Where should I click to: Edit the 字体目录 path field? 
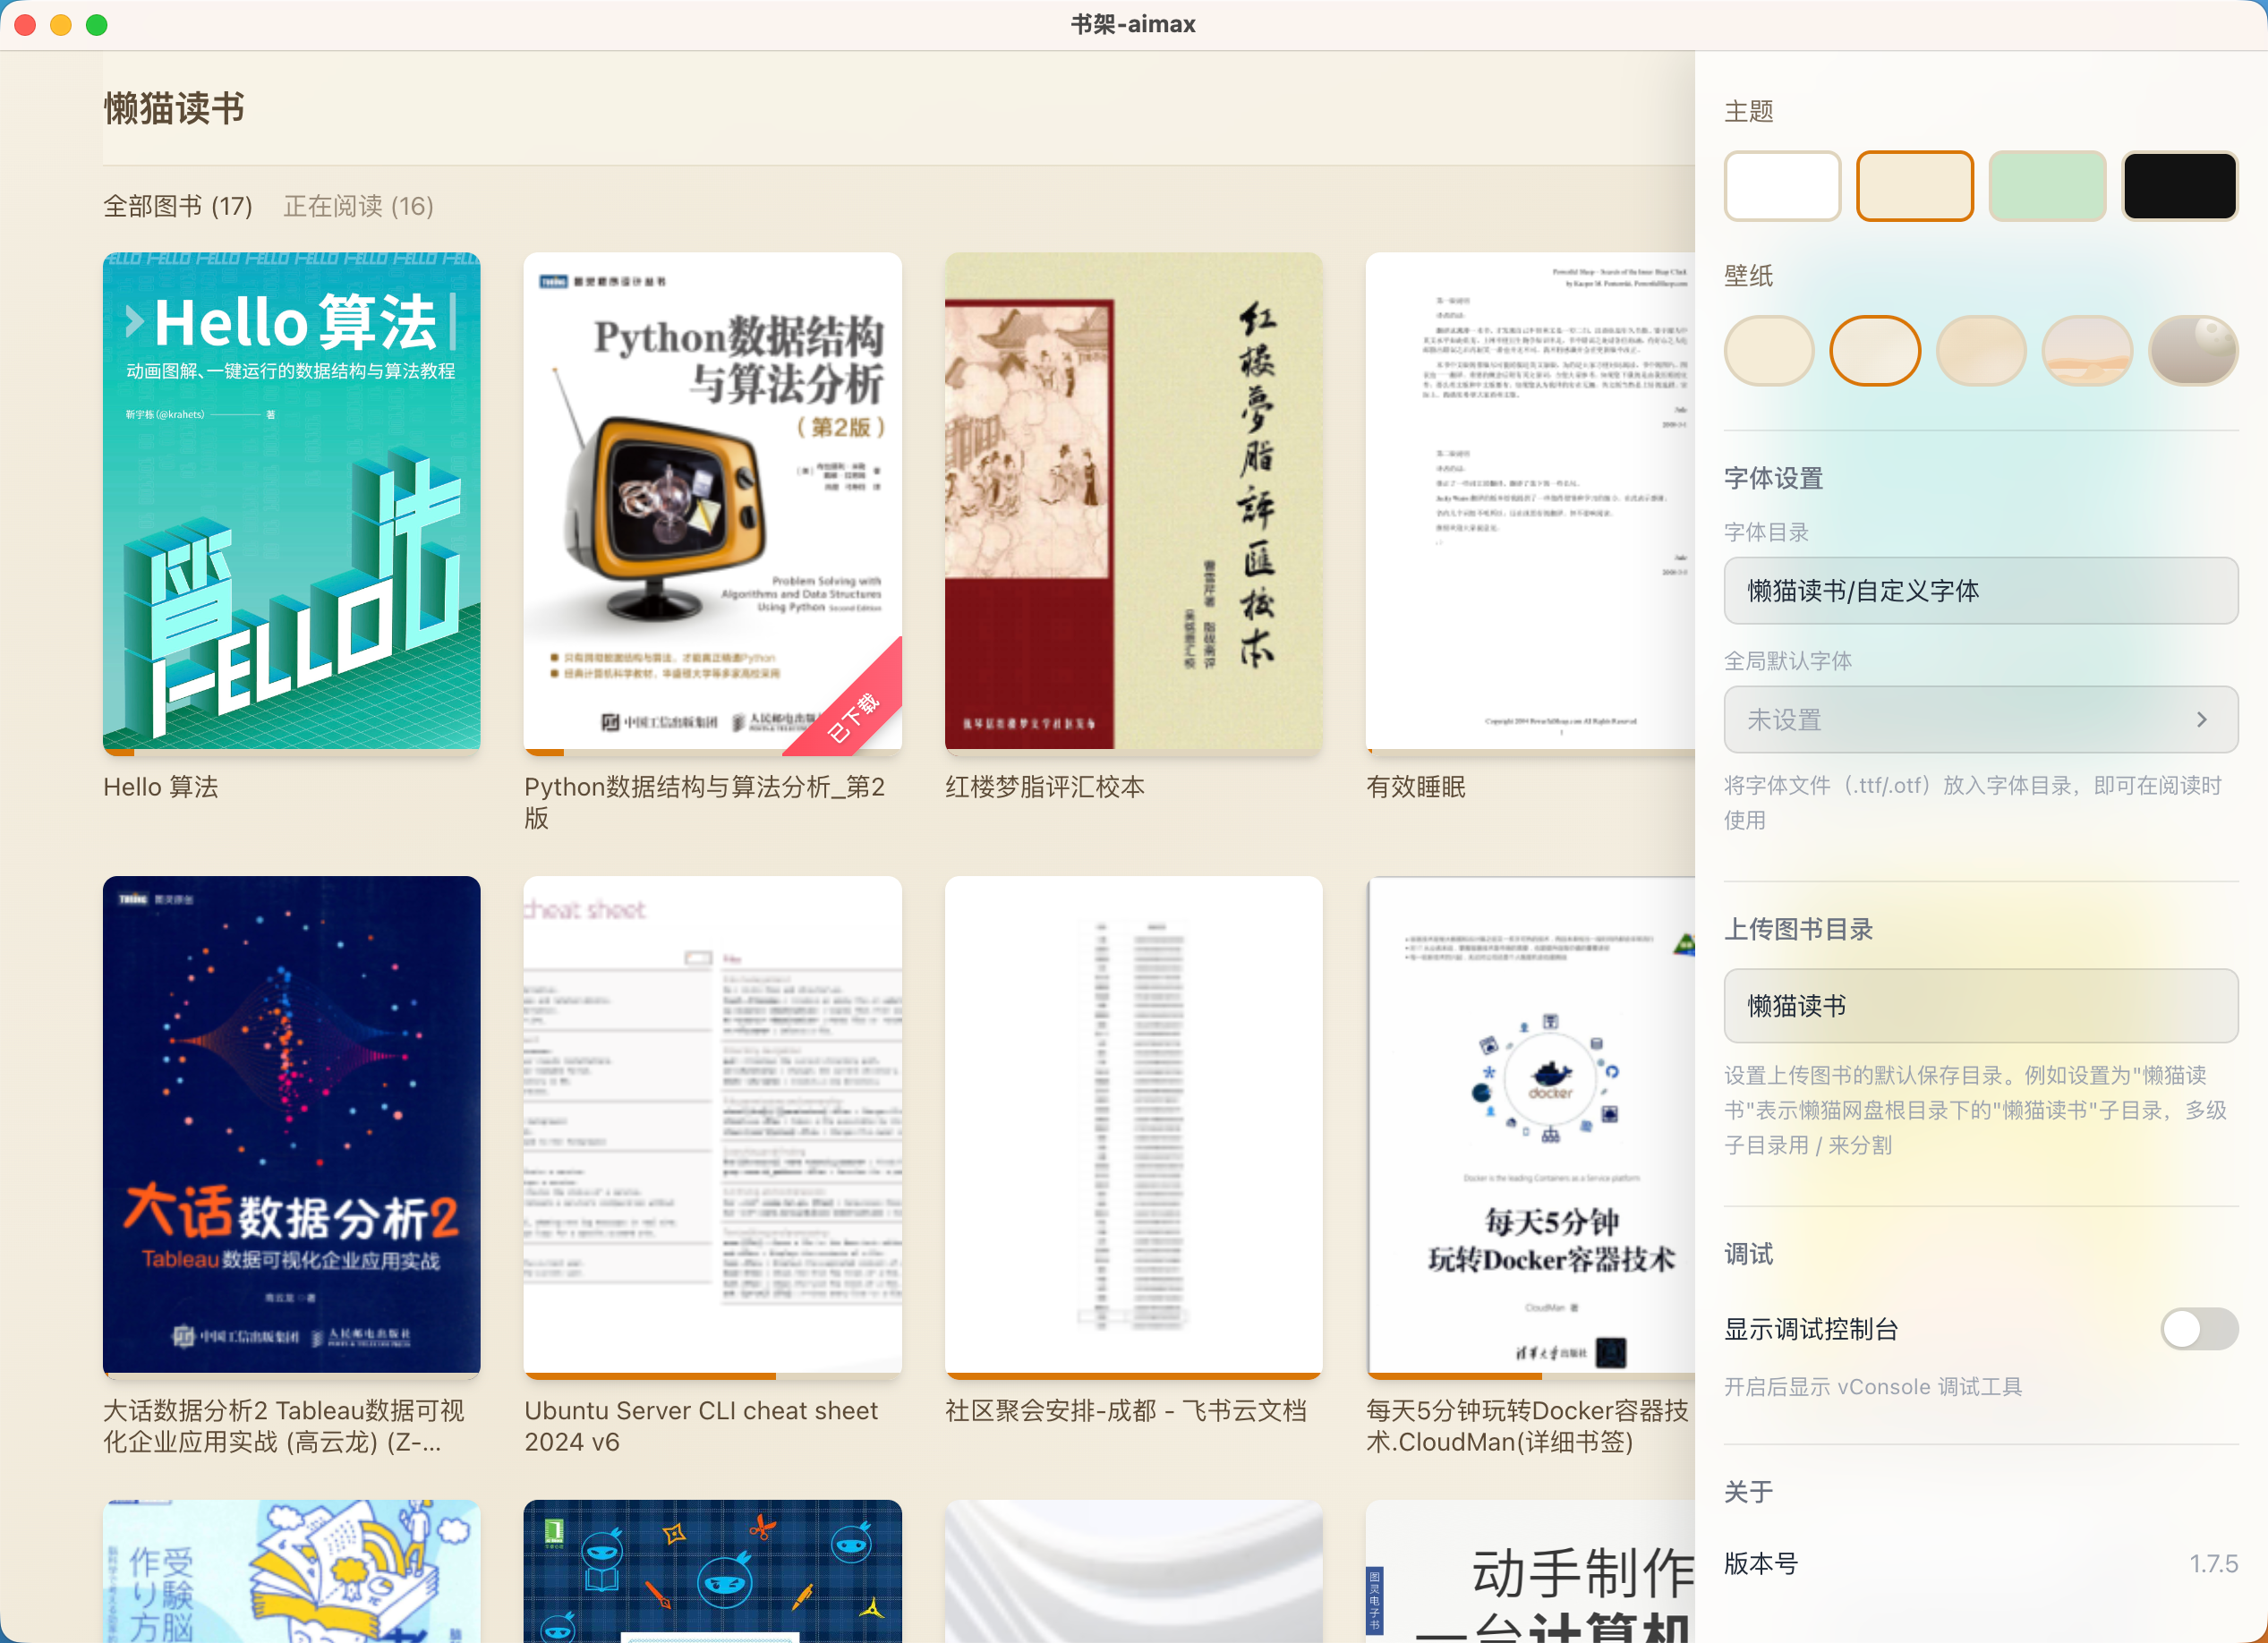point(1980,591)
